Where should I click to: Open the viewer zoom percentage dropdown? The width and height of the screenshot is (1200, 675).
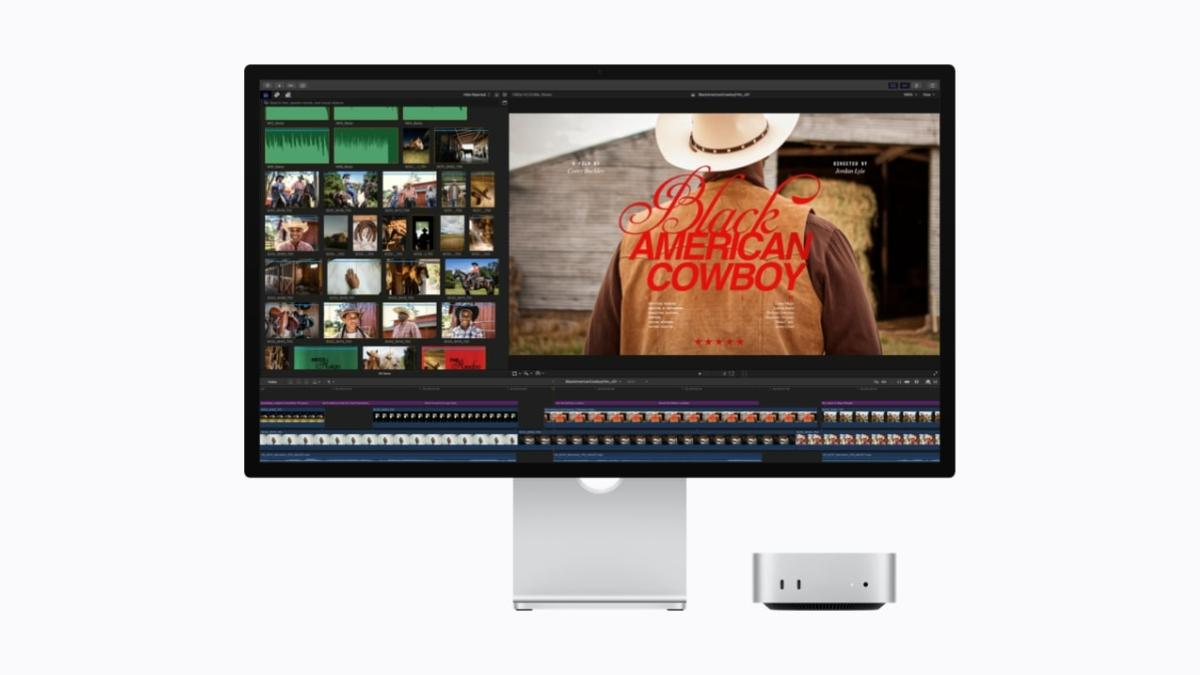pos(909,95)
